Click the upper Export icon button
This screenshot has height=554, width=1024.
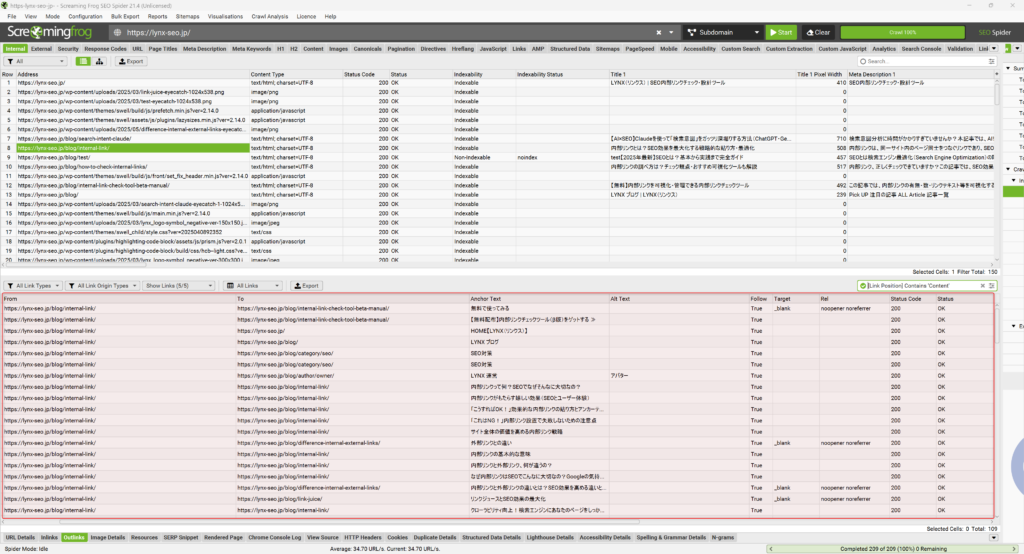point(131,61)
